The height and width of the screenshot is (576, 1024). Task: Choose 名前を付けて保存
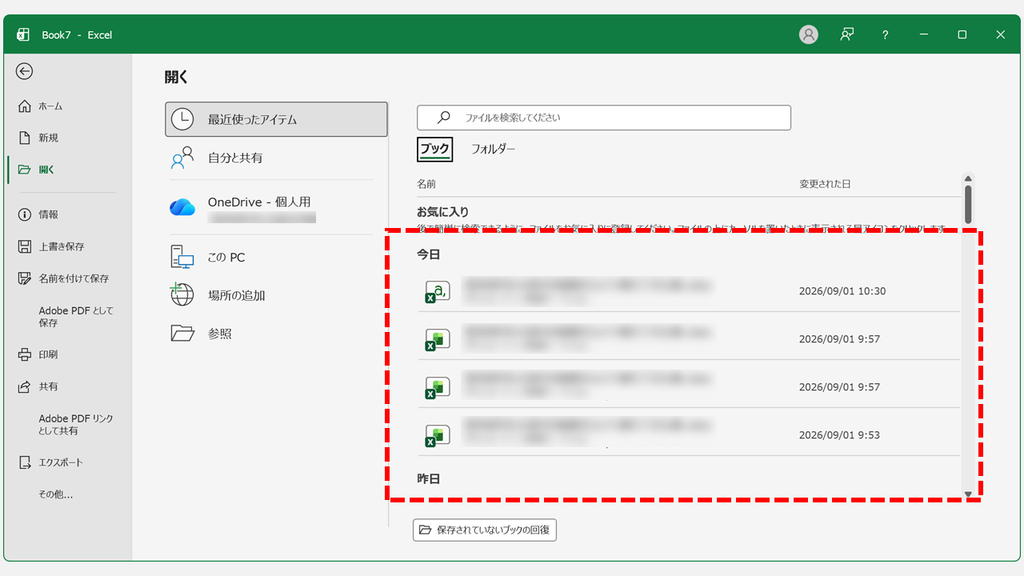click(65, 279)
